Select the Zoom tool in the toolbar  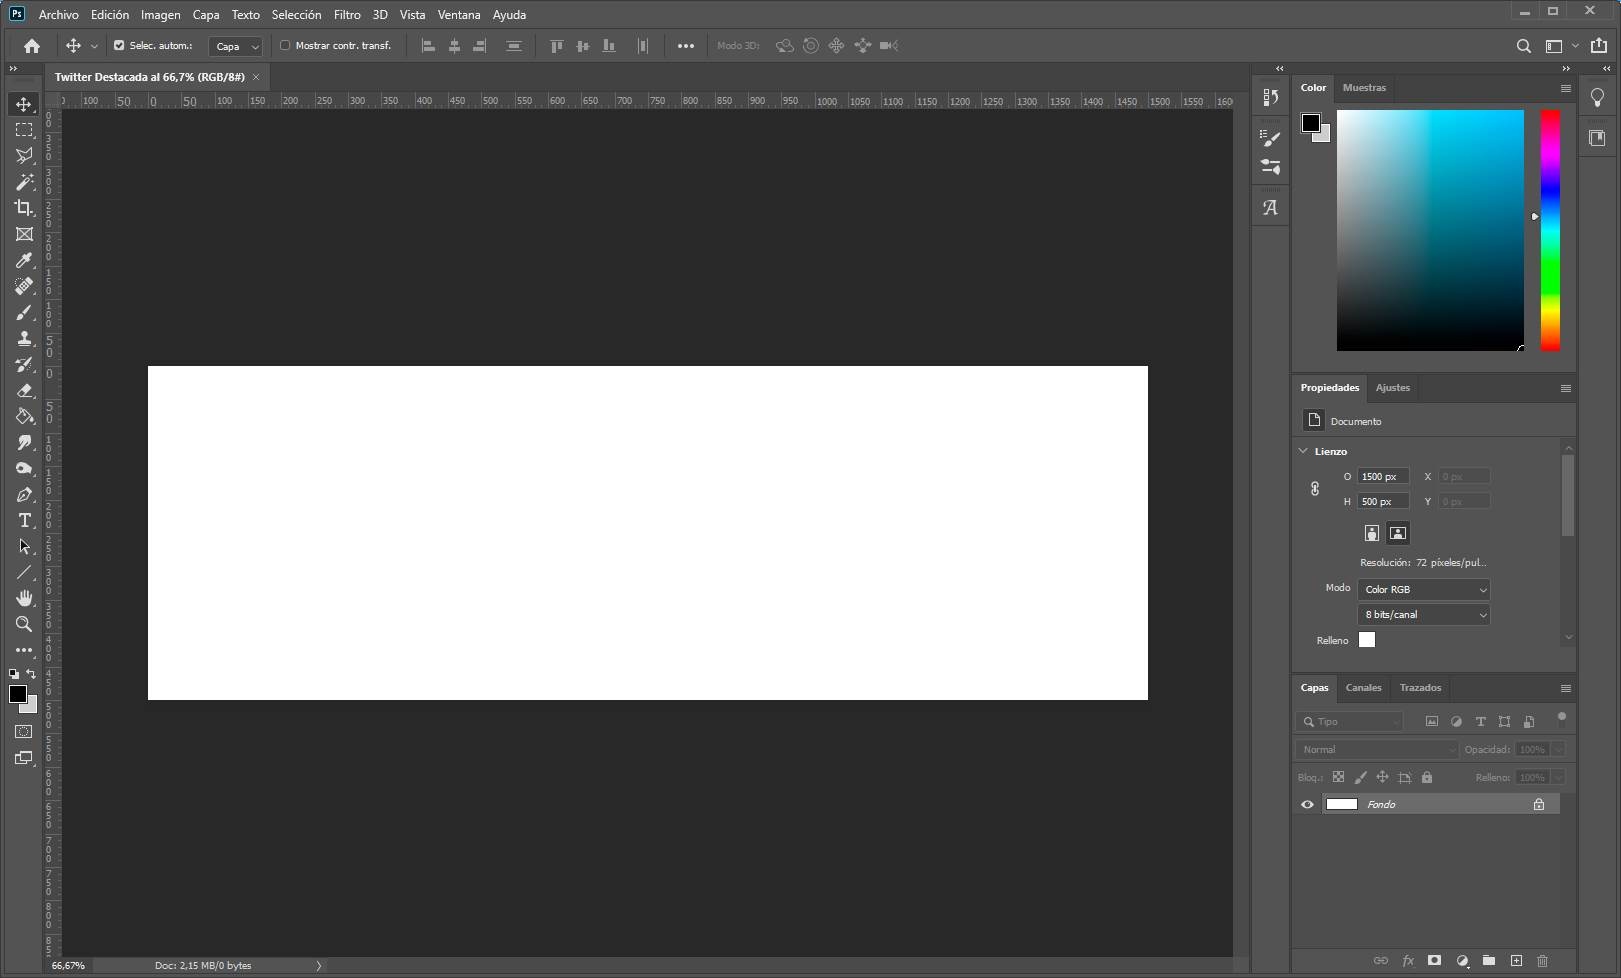24,624
